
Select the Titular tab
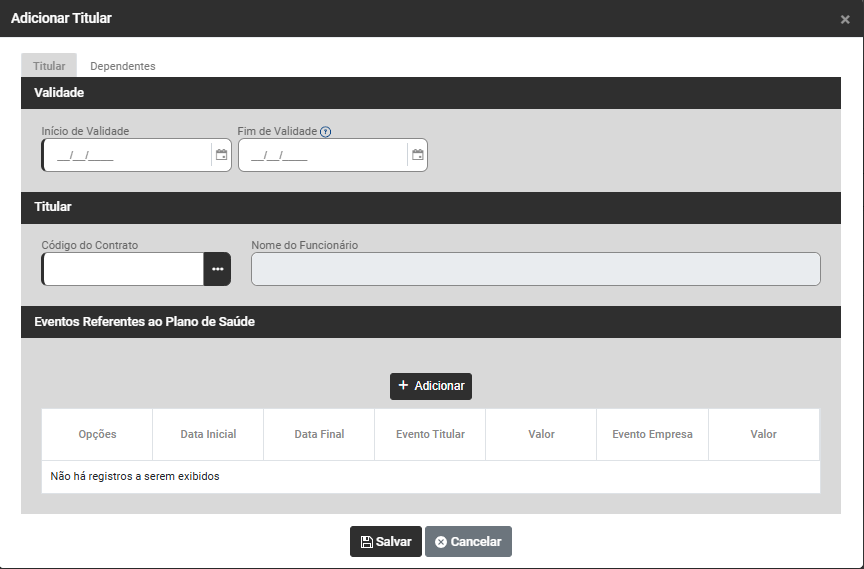(x=49, y=66)
